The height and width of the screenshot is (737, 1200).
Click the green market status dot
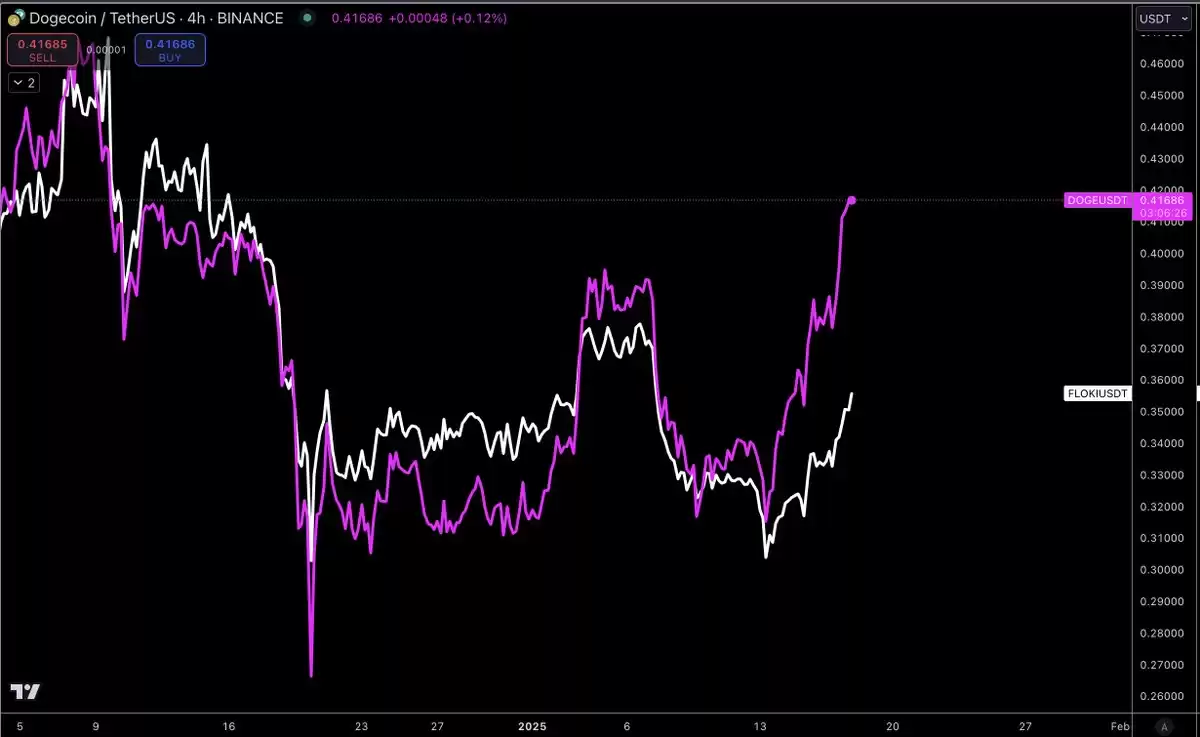pyautogui.click(x=305, y=18)
